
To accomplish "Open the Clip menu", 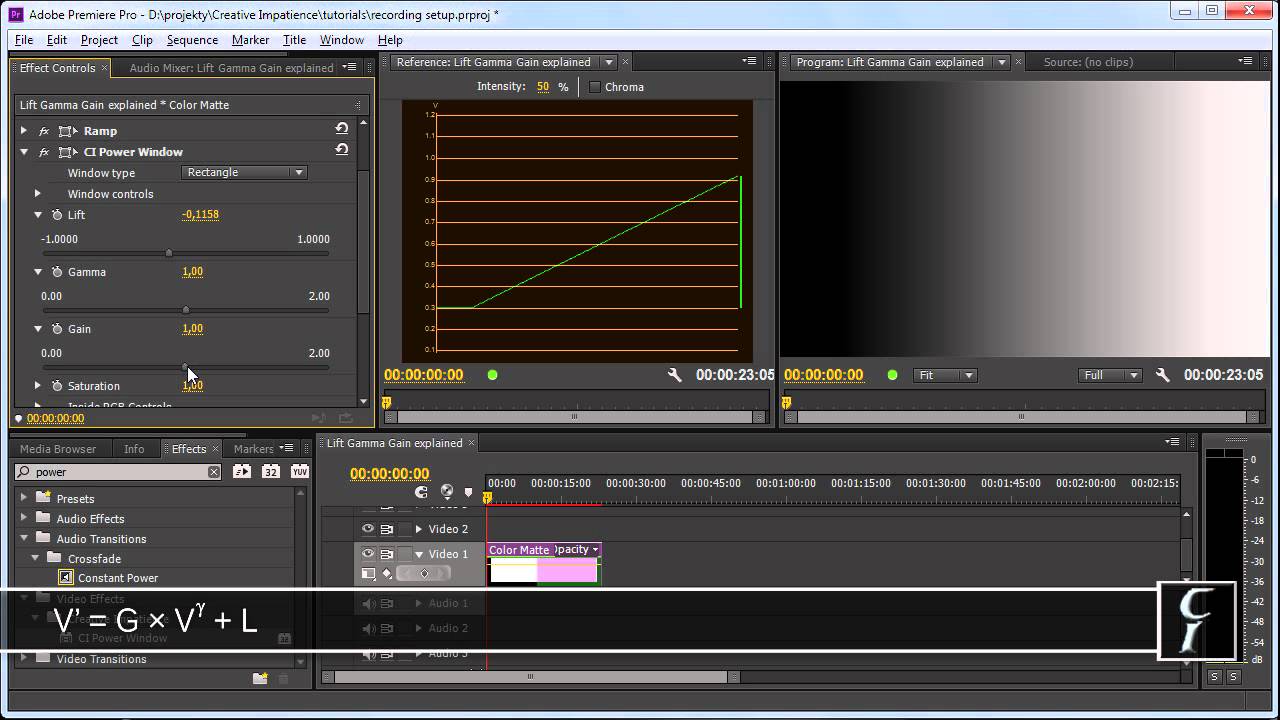I will pos(142,40).
